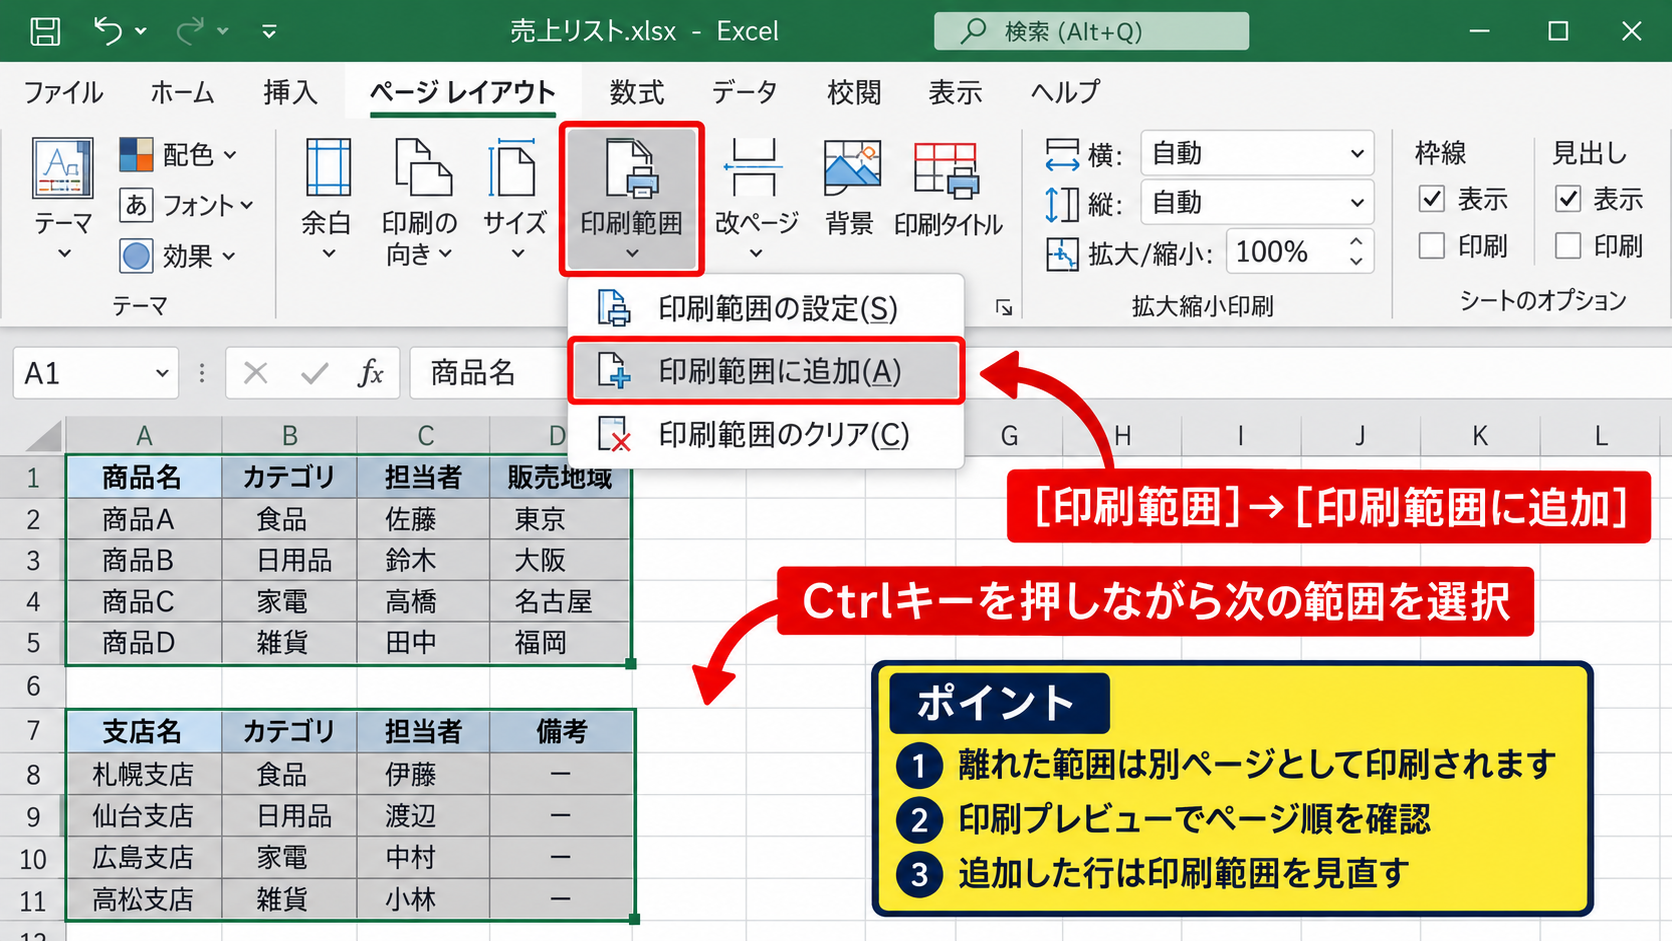Open the 横 width dropdown set to 自動
The height and width of the screenshot is (941, 1672).
point(1257,154)
